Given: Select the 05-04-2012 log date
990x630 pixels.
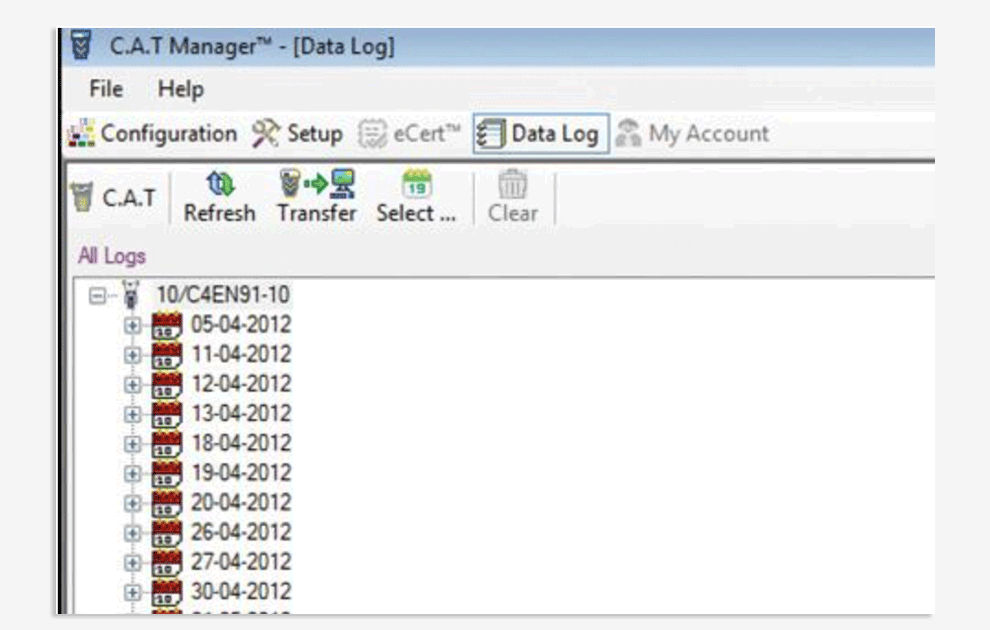Looking at the screenshot, I should coord(241,324).
